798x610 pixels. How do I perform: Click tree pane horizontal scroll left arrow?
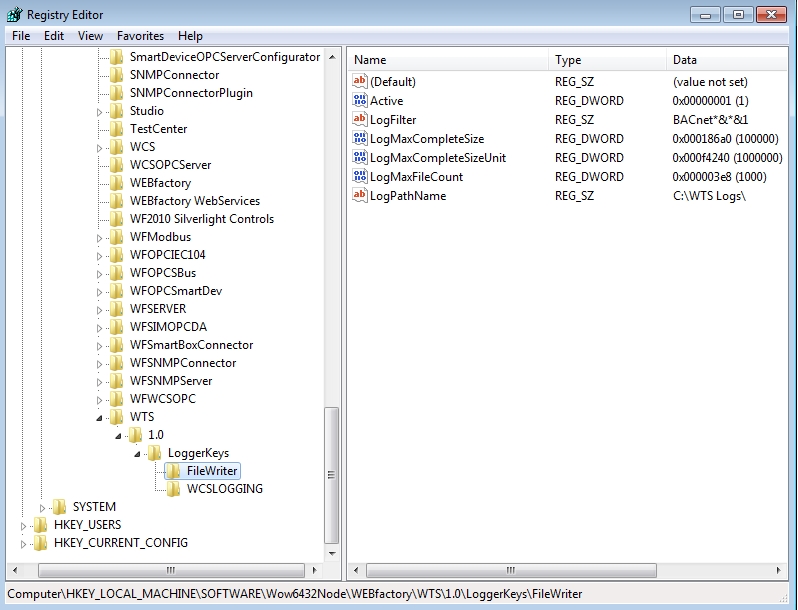point(15,570)
